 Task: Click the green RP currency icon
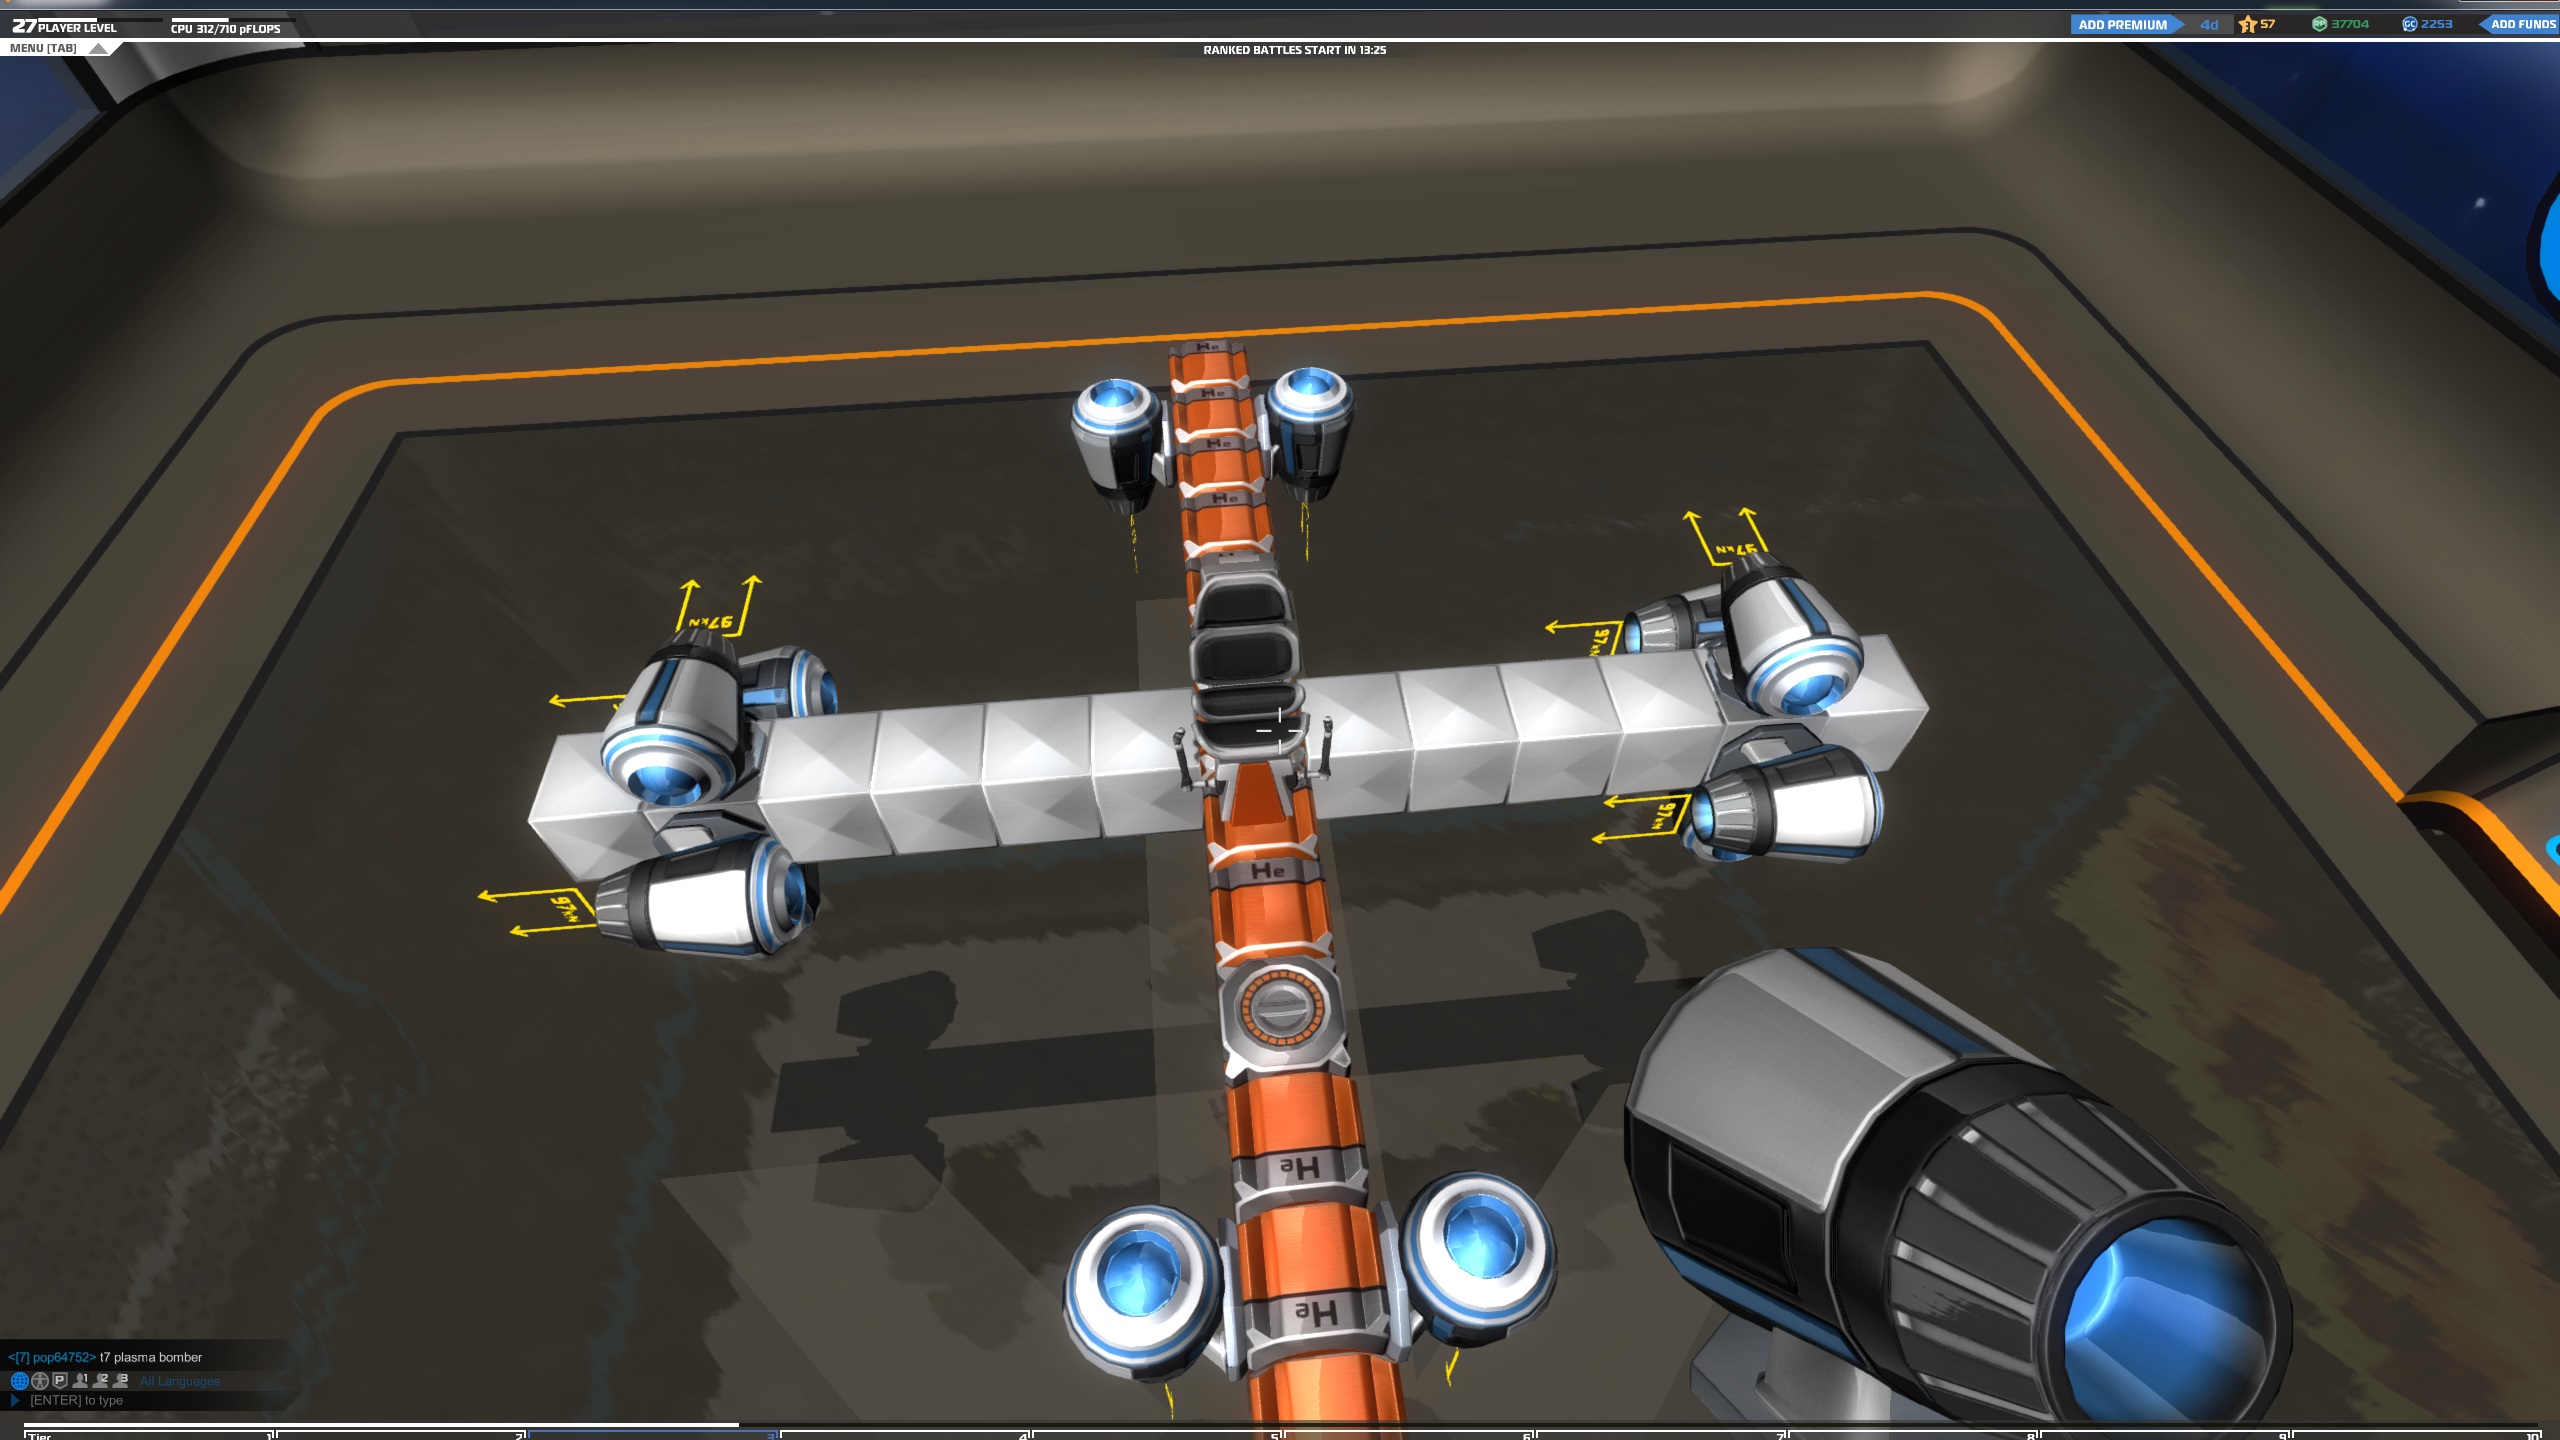coord(2319,24)
